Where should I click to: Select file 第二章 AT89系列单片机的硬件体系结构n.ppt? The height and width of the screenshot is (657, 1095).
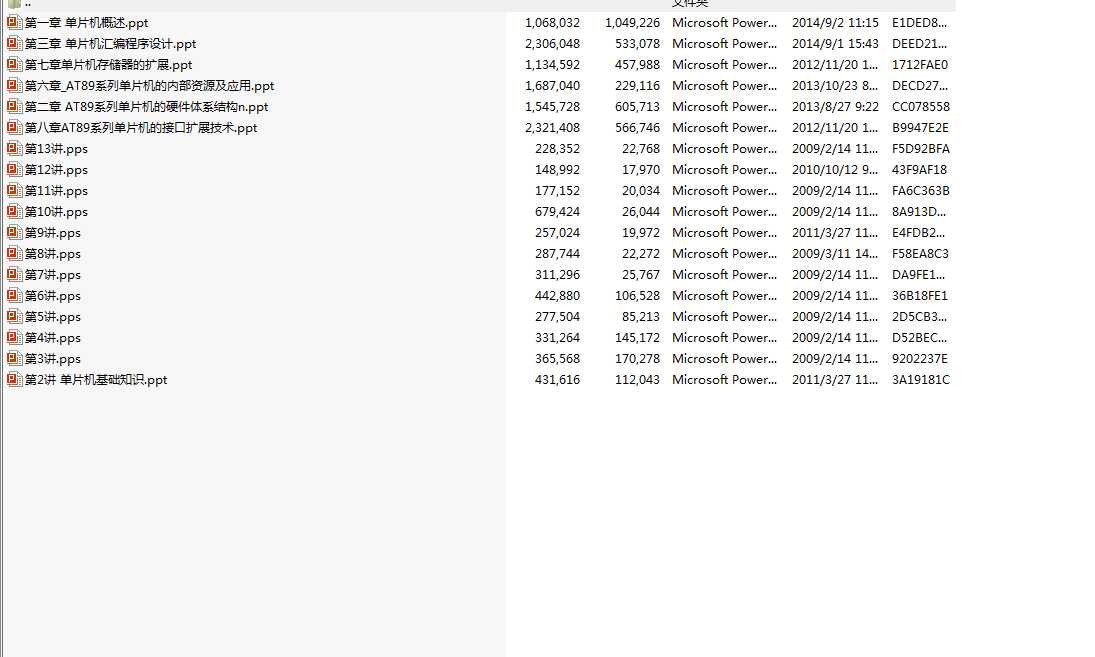(x=146, y=107)
